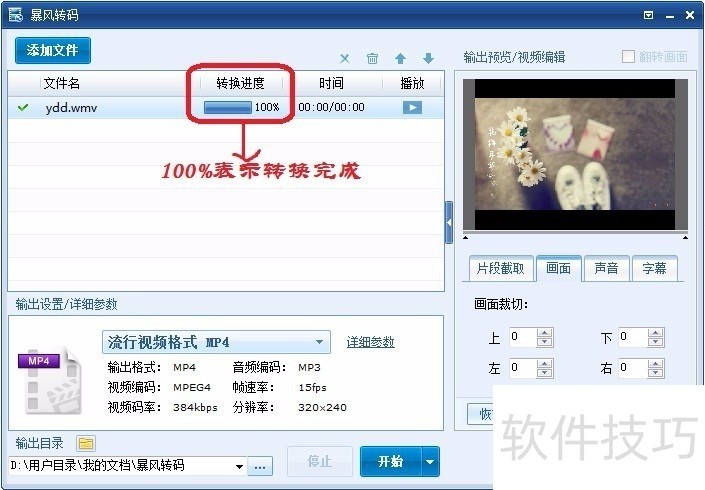Open the 详细参数 link

click(x=370, y=342)
